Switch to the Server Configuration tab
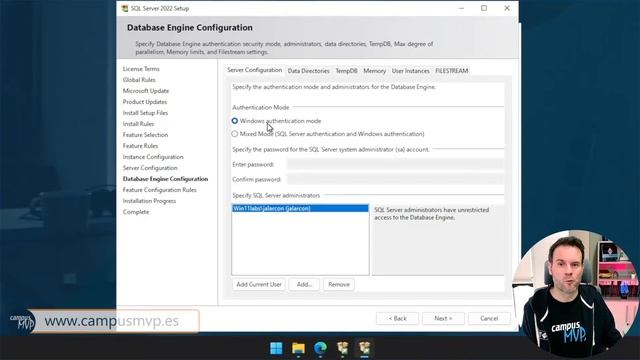 tap(254, 70)
